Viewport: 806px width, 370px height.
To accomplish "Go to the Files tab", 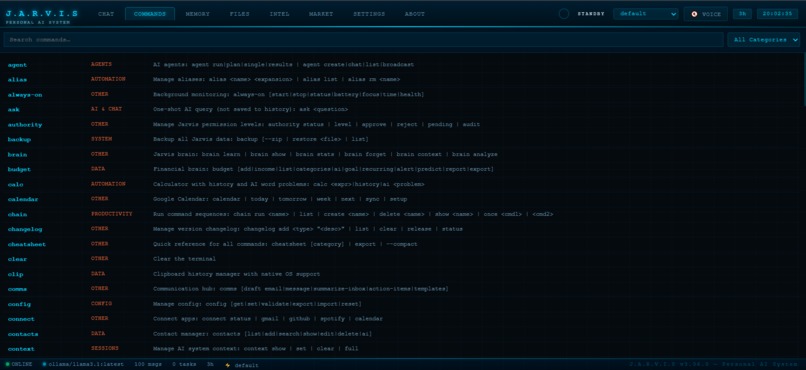I will [x=240, y=14].
